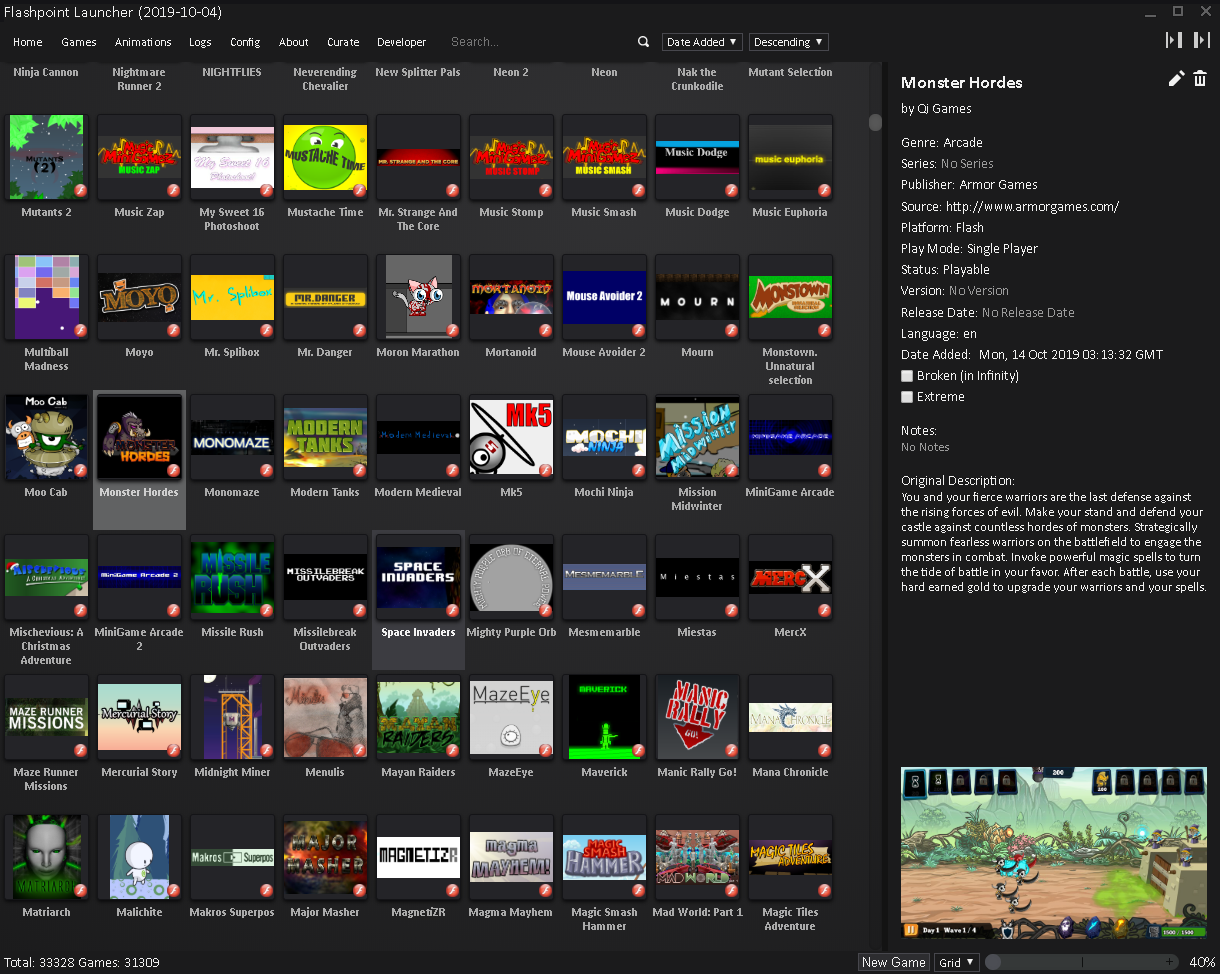
Task: Click the pencil edit icon for Monster Hordes
Action: tap(1176, 79)
